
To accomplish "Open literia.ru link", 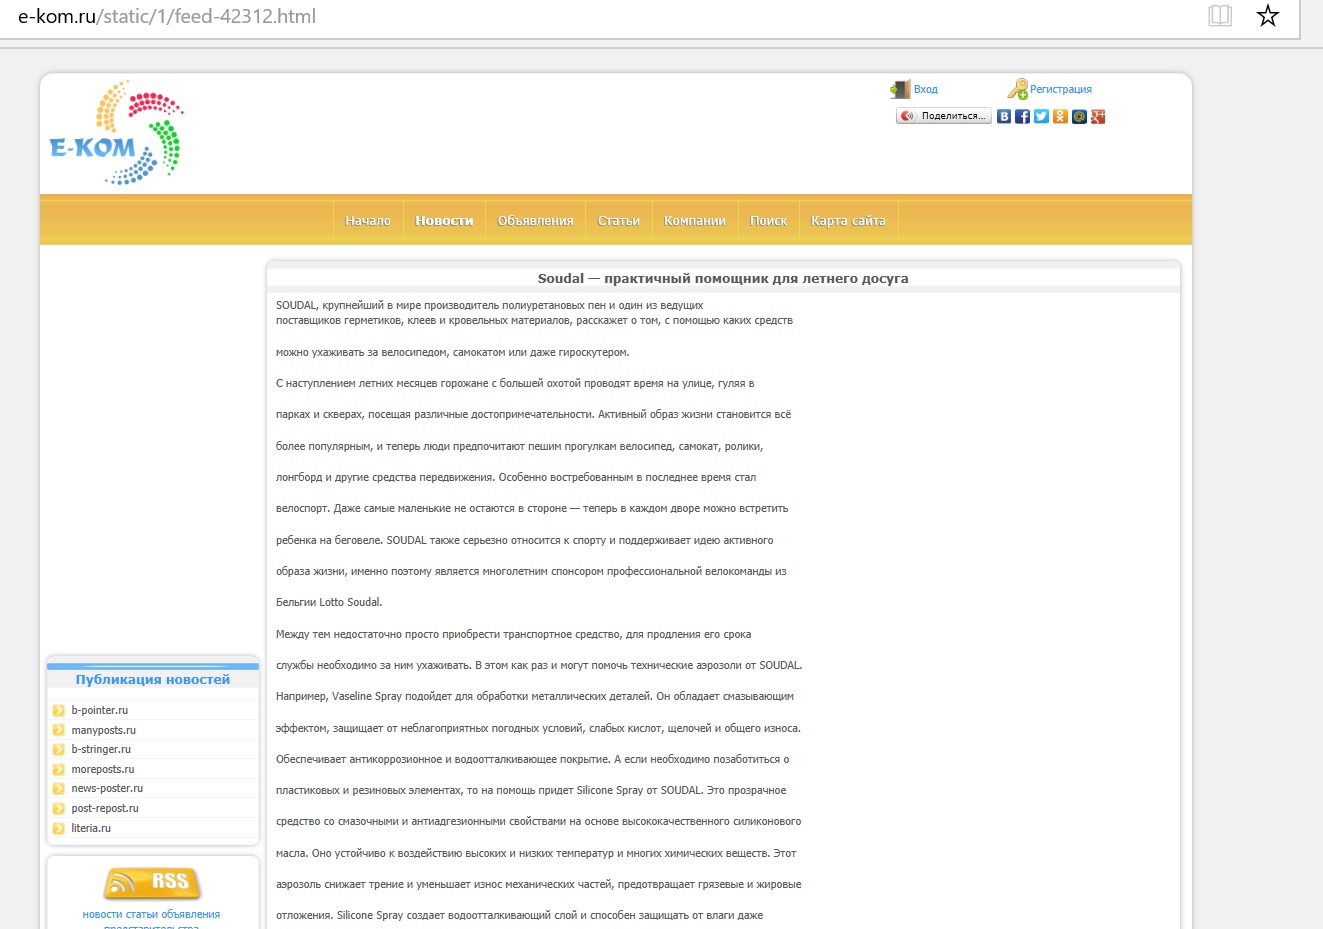I will click(x=91, y=828).
